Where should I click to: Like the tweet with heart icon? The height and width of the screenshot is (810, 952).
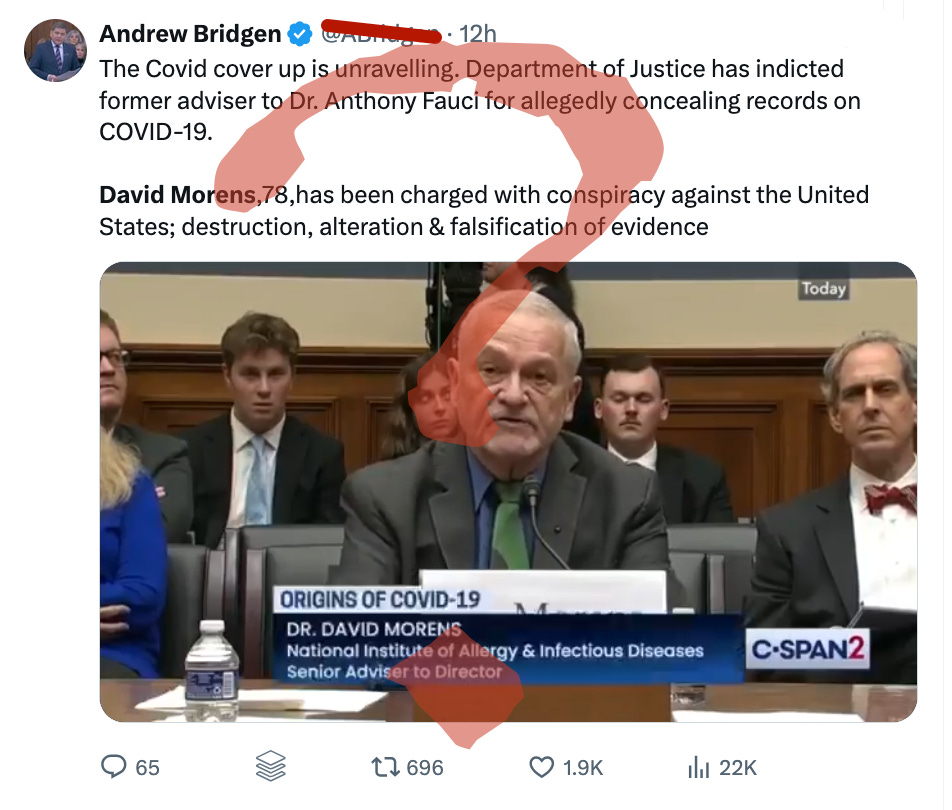point(542,767)
